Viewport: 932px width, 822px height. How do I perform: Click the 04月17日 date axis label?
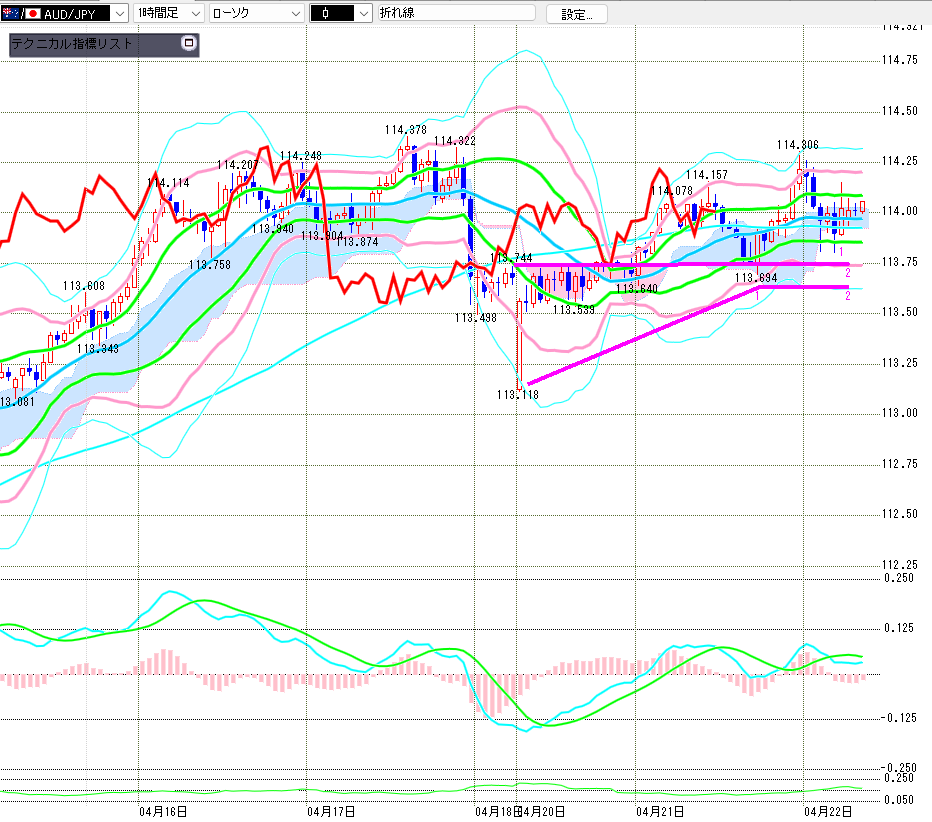[x=332, y=810]
